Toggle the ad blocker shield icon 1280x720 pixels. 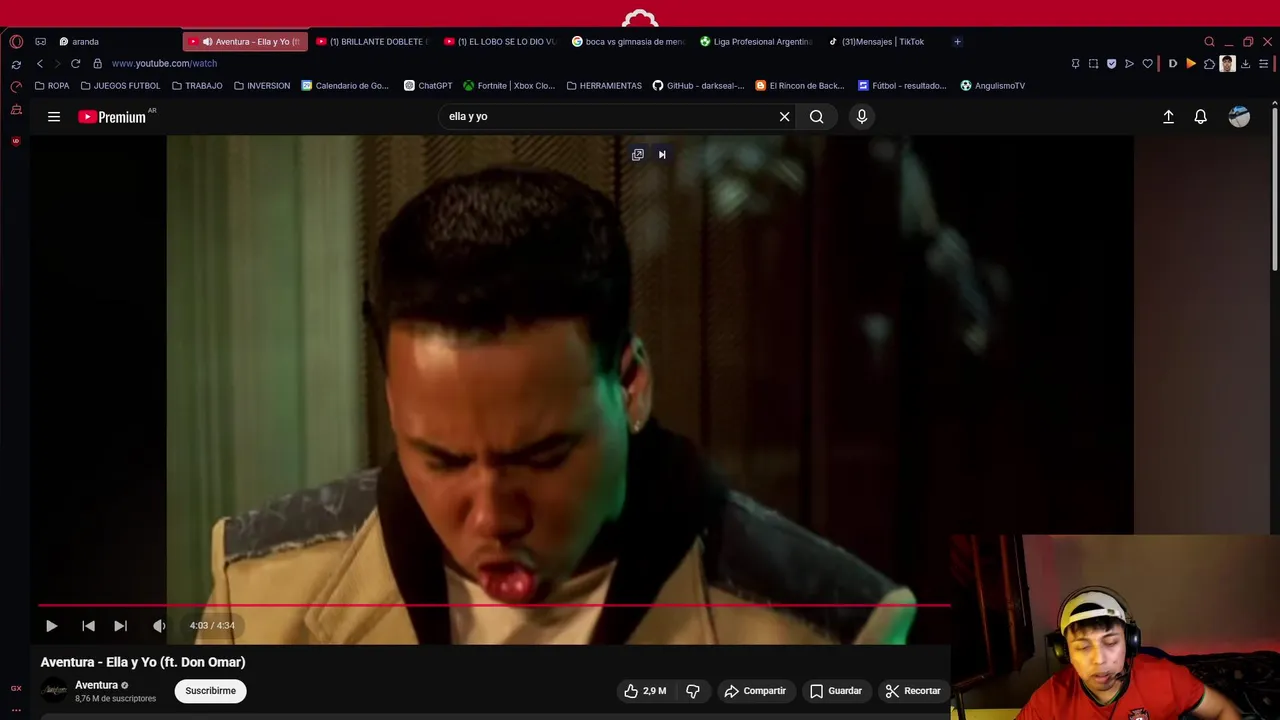[x=1111, y=64]
